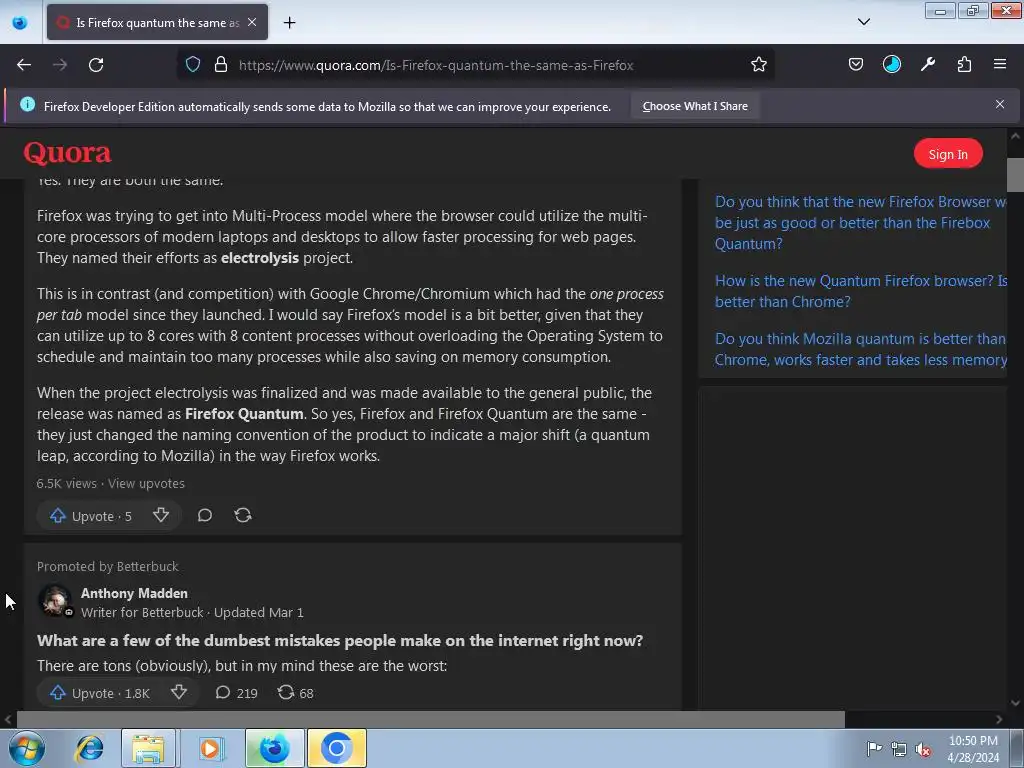Share the Firefox Quantum answer
Screen dimensions: 1024x768
tap(243, 515)
